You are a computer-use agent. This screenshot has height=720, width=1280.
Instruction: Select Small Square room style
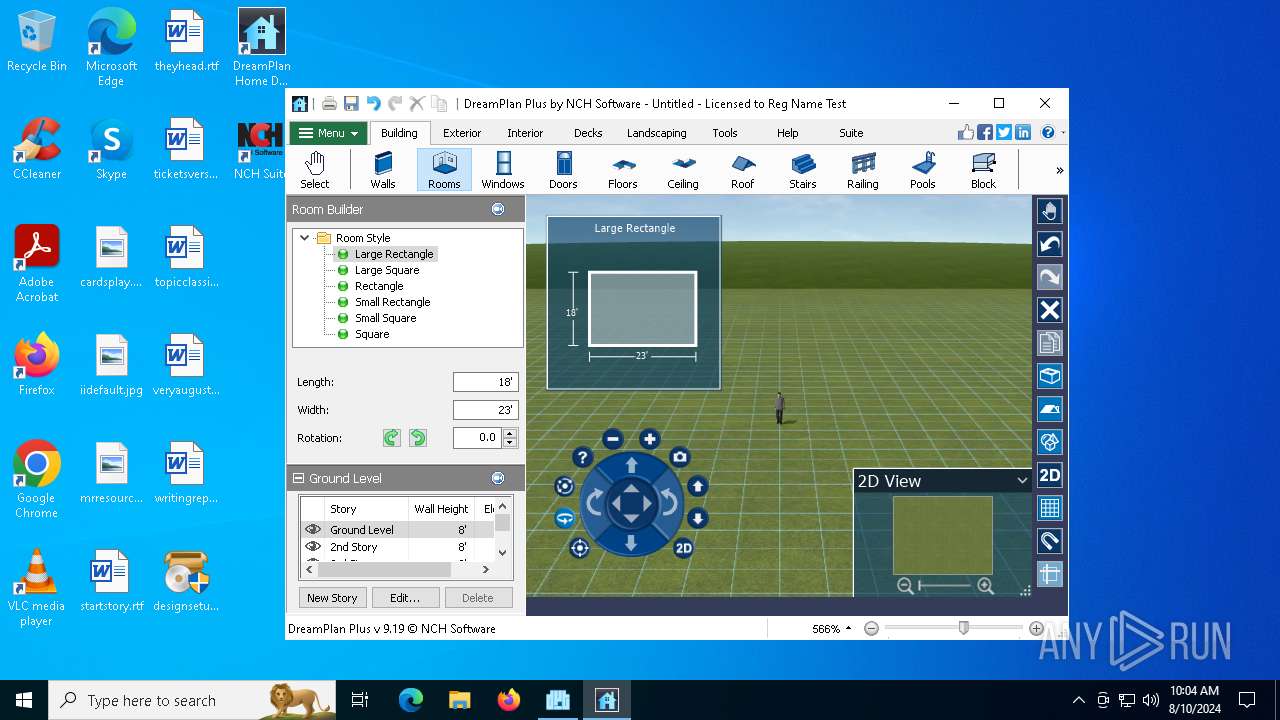[x=385, y=318]
